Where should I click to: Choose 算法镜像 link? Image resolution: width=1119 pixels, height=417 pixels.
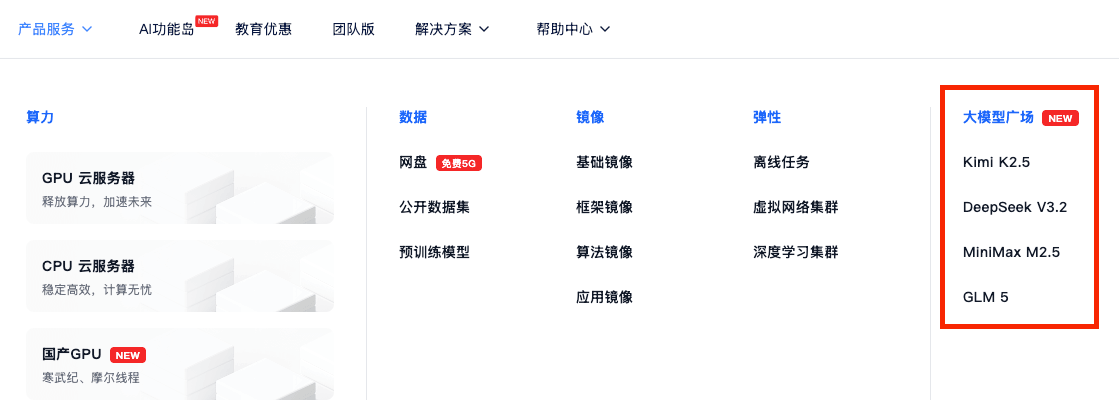(604, 252)
